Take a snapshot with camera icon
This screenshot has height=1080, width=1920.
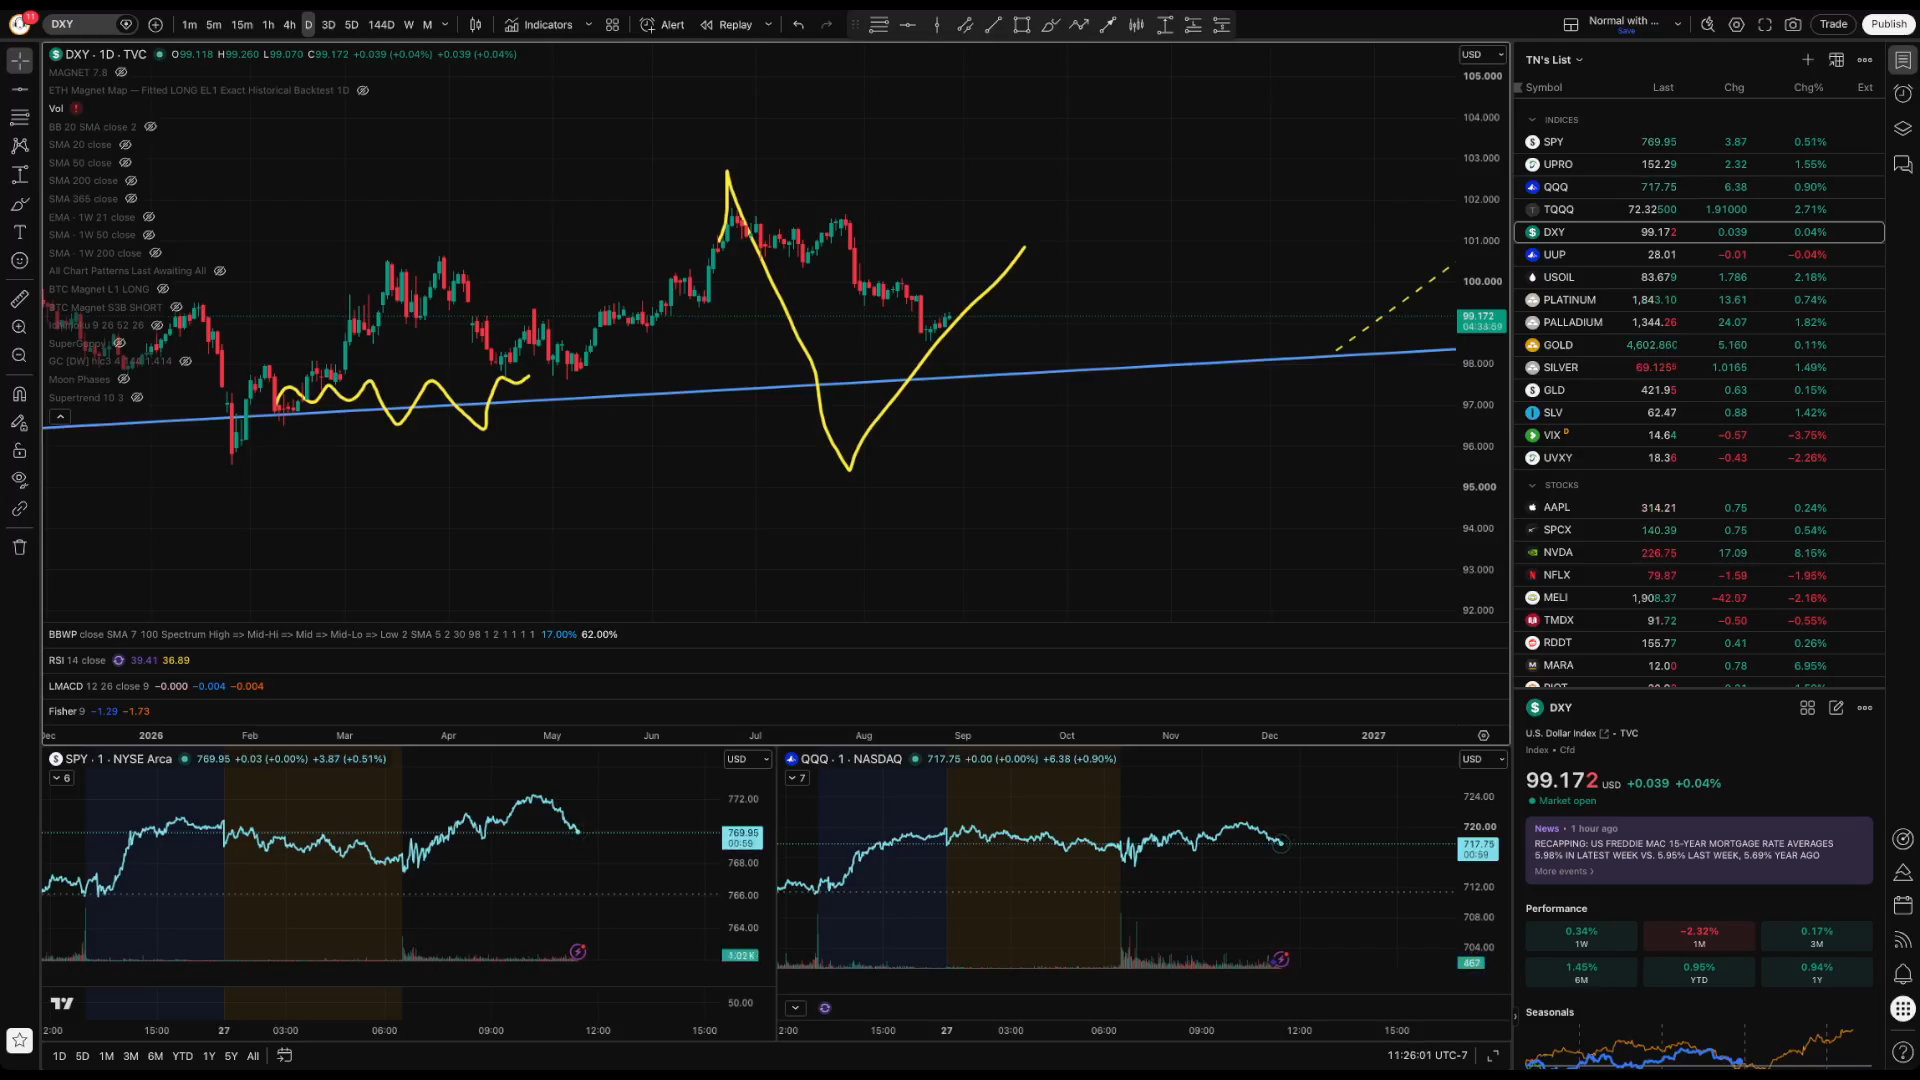click(1793, 25)
